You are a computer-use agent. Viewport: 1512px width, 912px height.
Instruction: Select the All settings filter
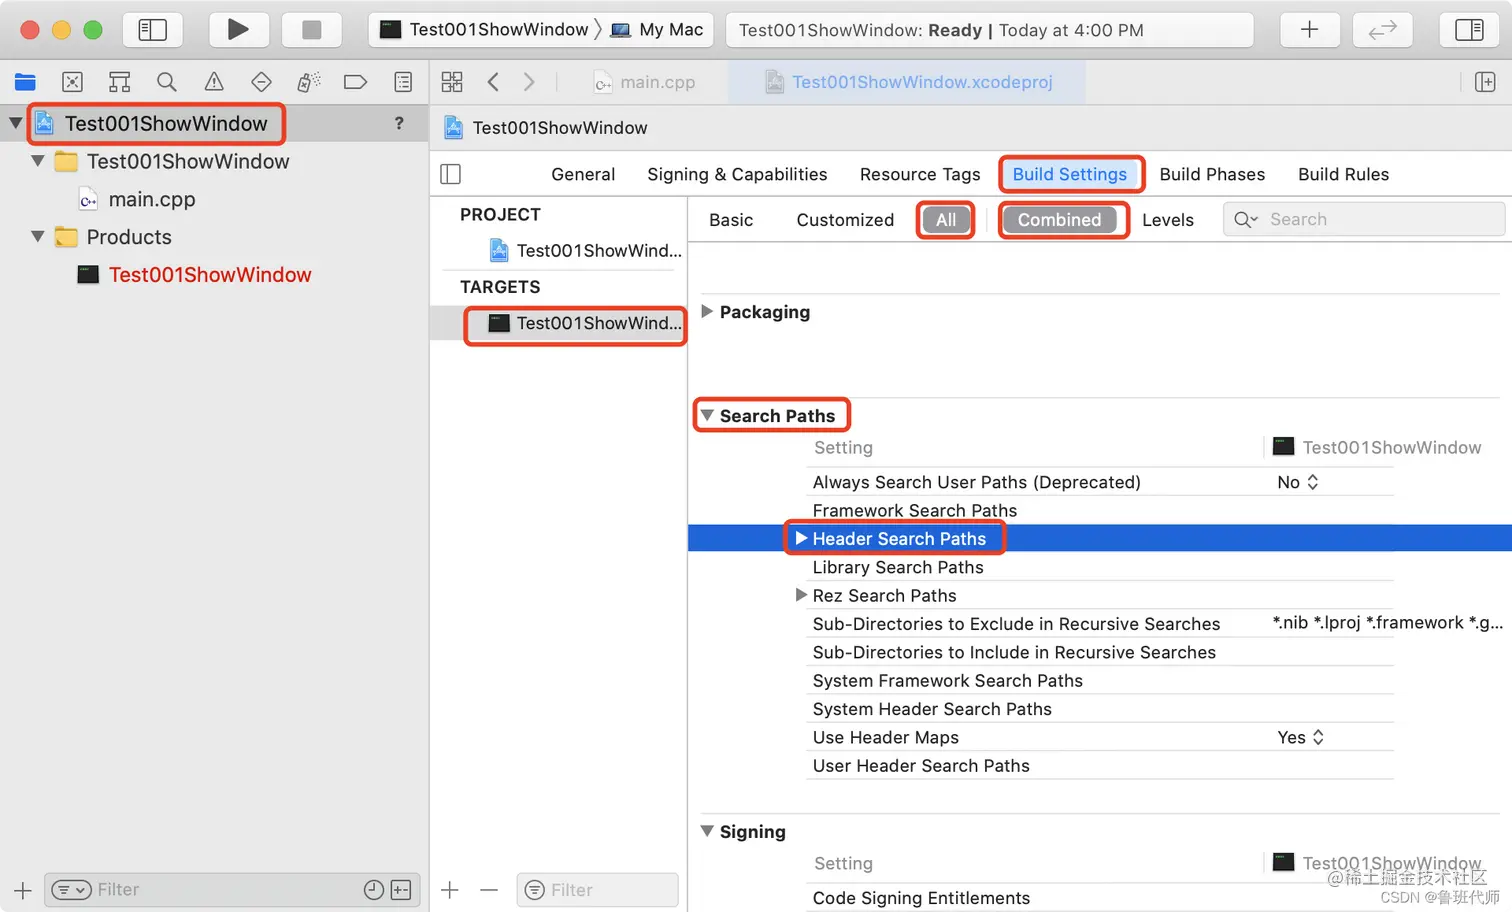pos(946,220)
